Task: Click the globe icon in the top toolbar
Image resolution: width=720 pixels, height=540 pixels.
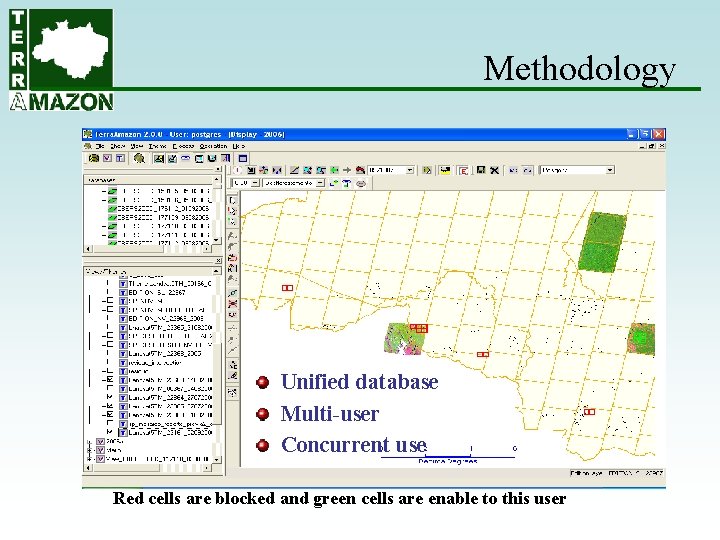Action: click(139, 158)
